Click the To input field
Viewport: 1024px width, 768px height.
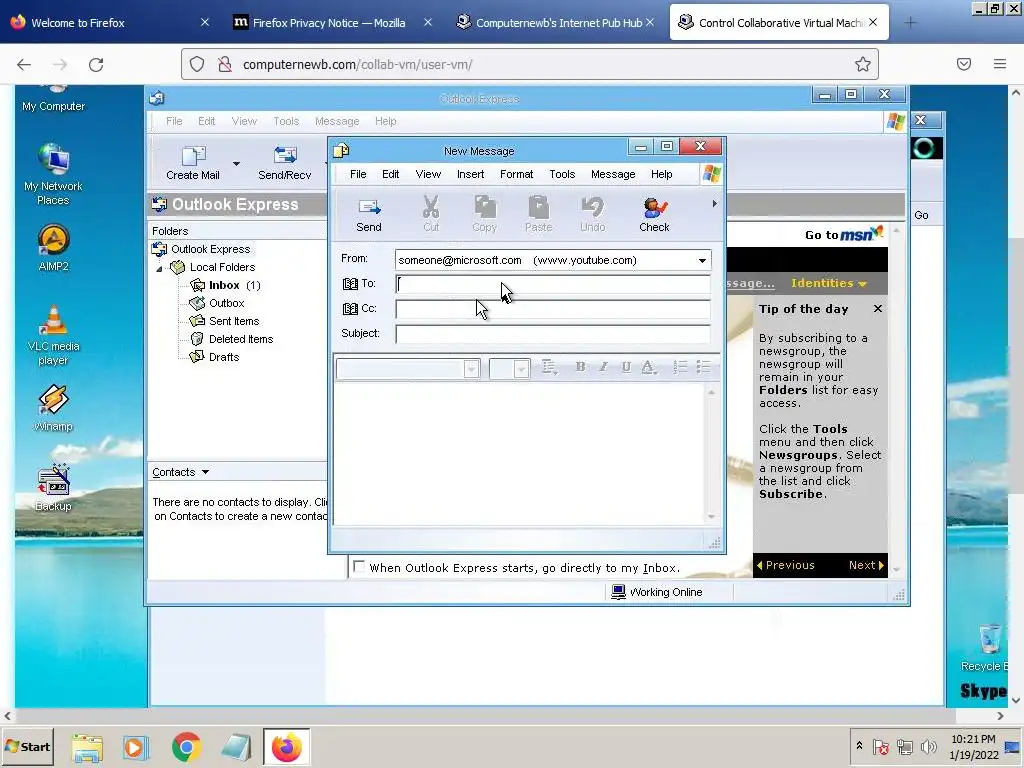[553, 284]
